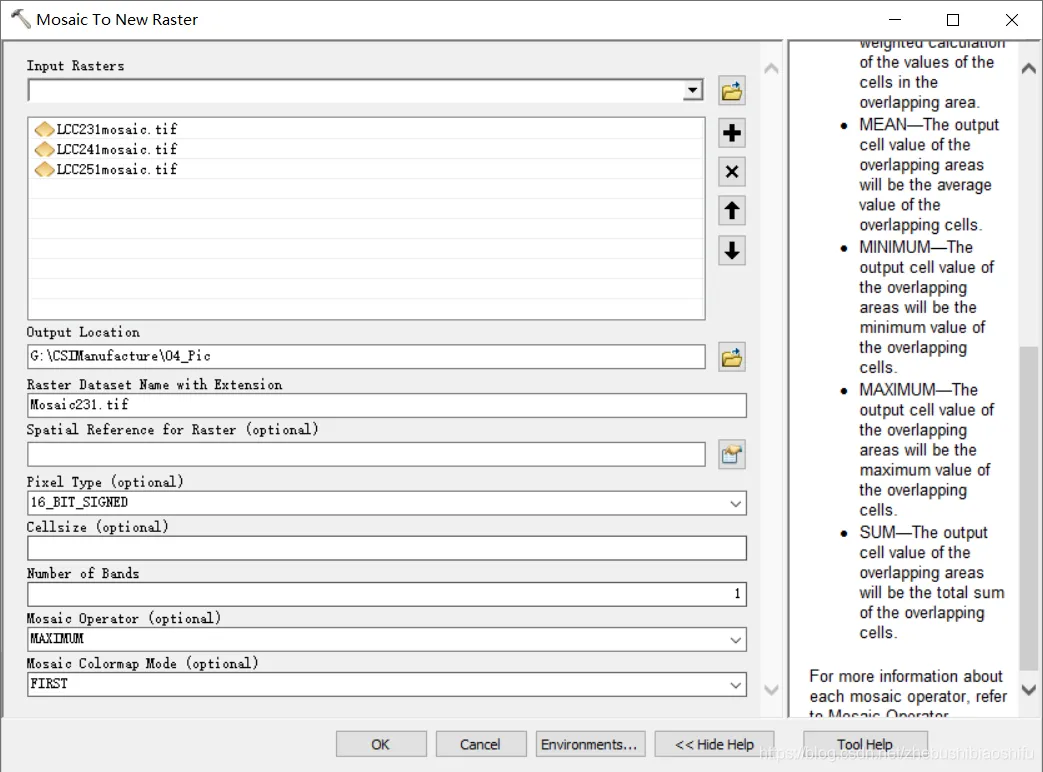Image resolution: width=1043 pixels, height=772 pixels.
Task: Select LCC251mosaic.tif in the raster list
Action: [116, 169]
